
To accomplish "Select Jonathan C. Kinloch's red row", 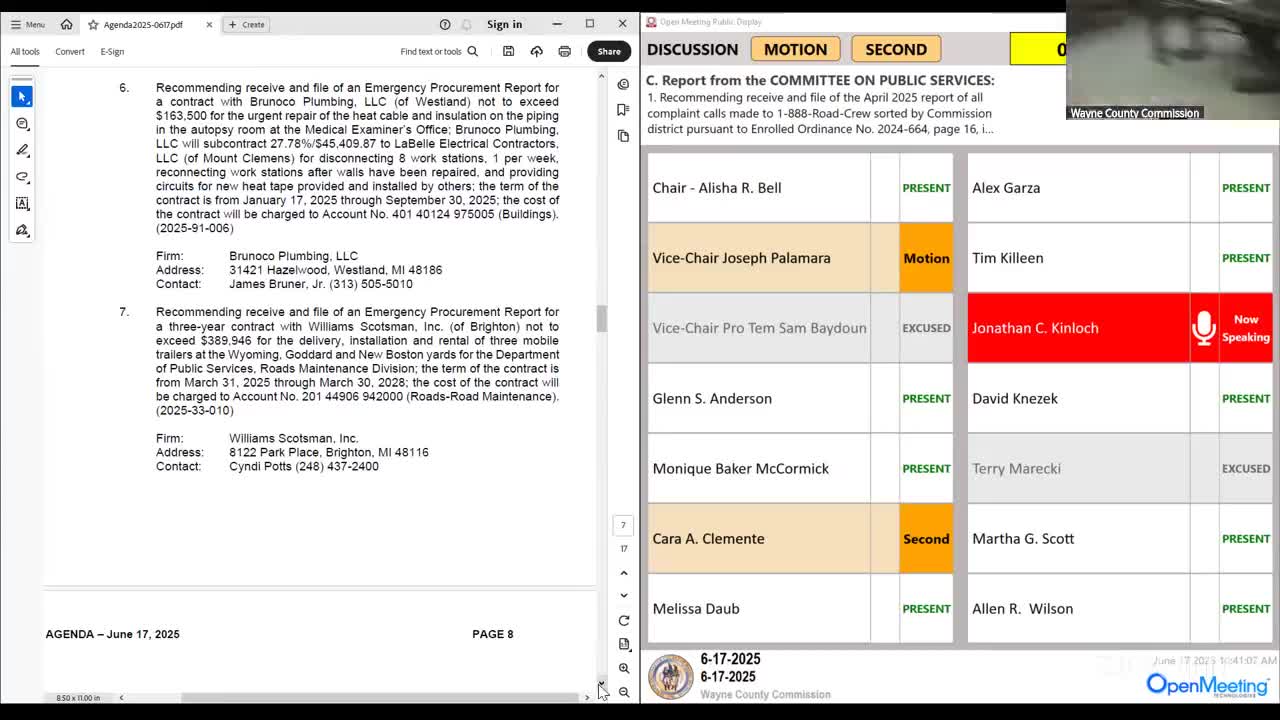I will pyautogui.click(x=1120, y=328).
